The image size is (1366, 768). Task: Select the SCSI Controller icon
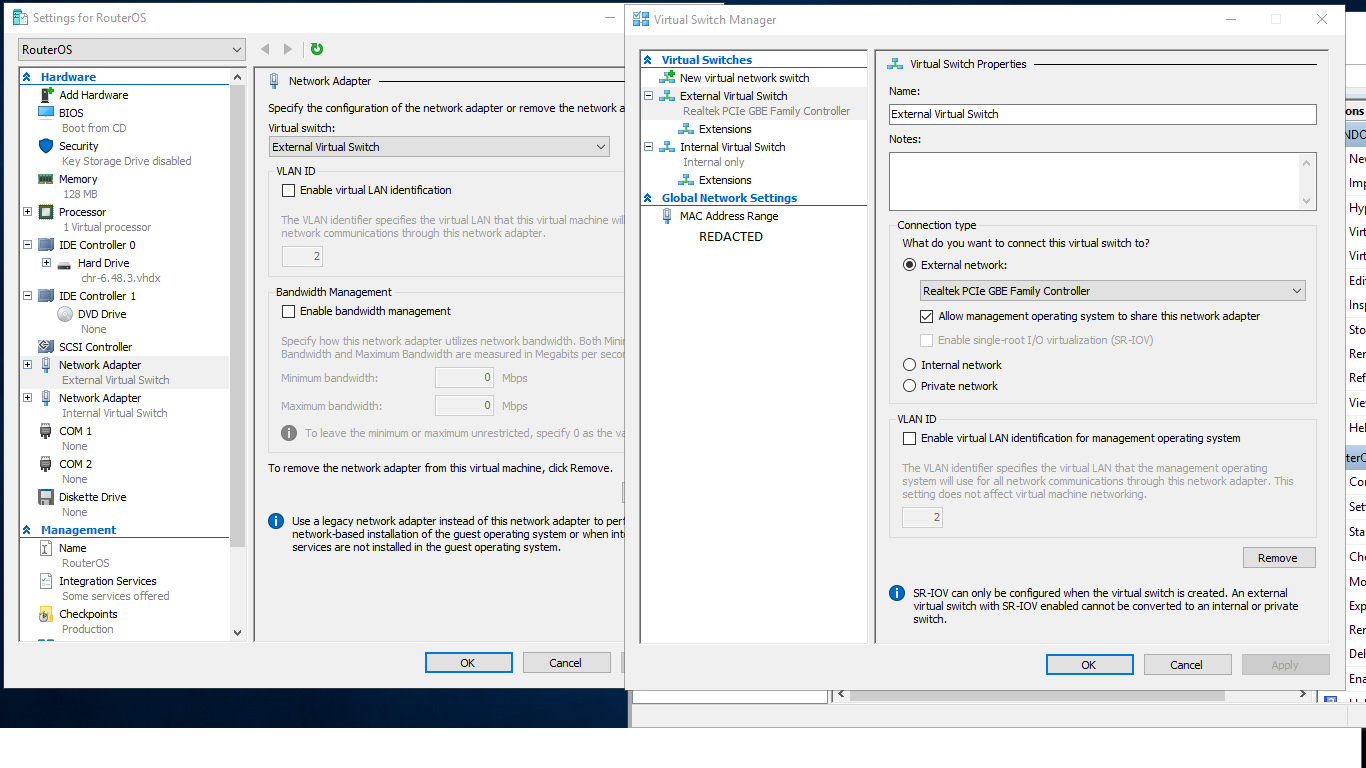tap(45, 347)
